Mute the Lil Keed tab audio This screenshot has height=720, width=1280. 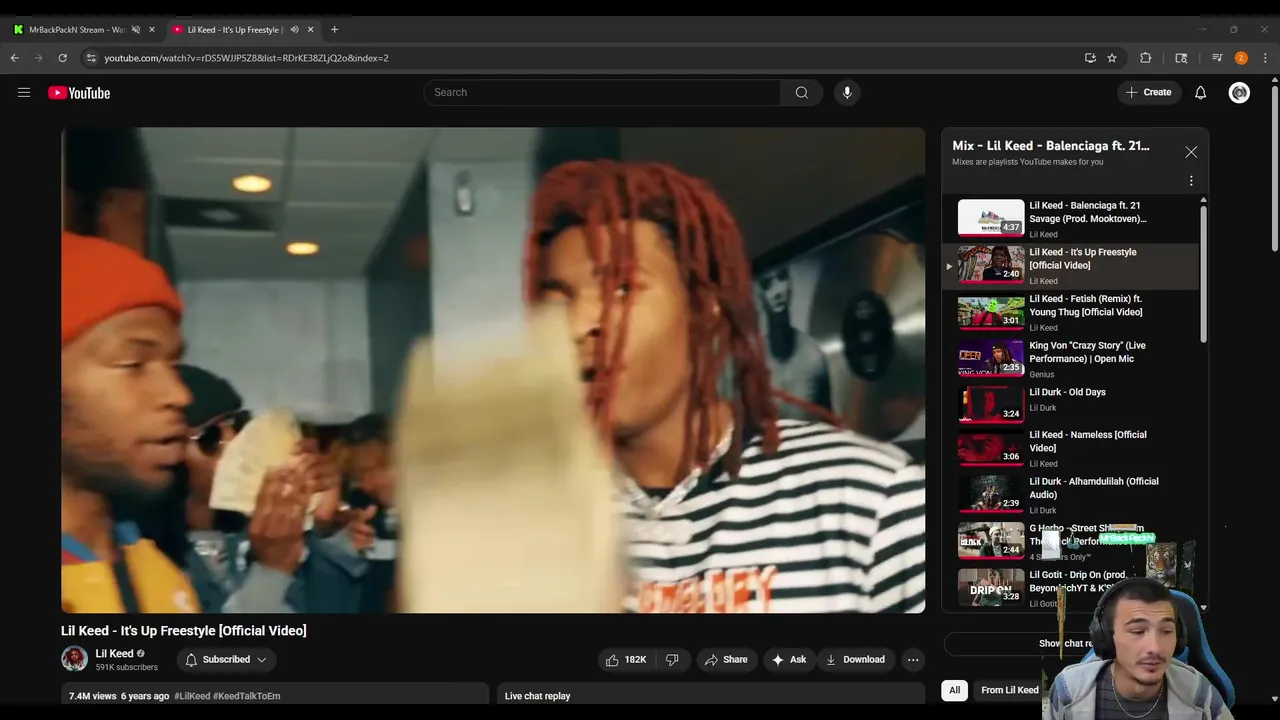(x=294, y=30)
